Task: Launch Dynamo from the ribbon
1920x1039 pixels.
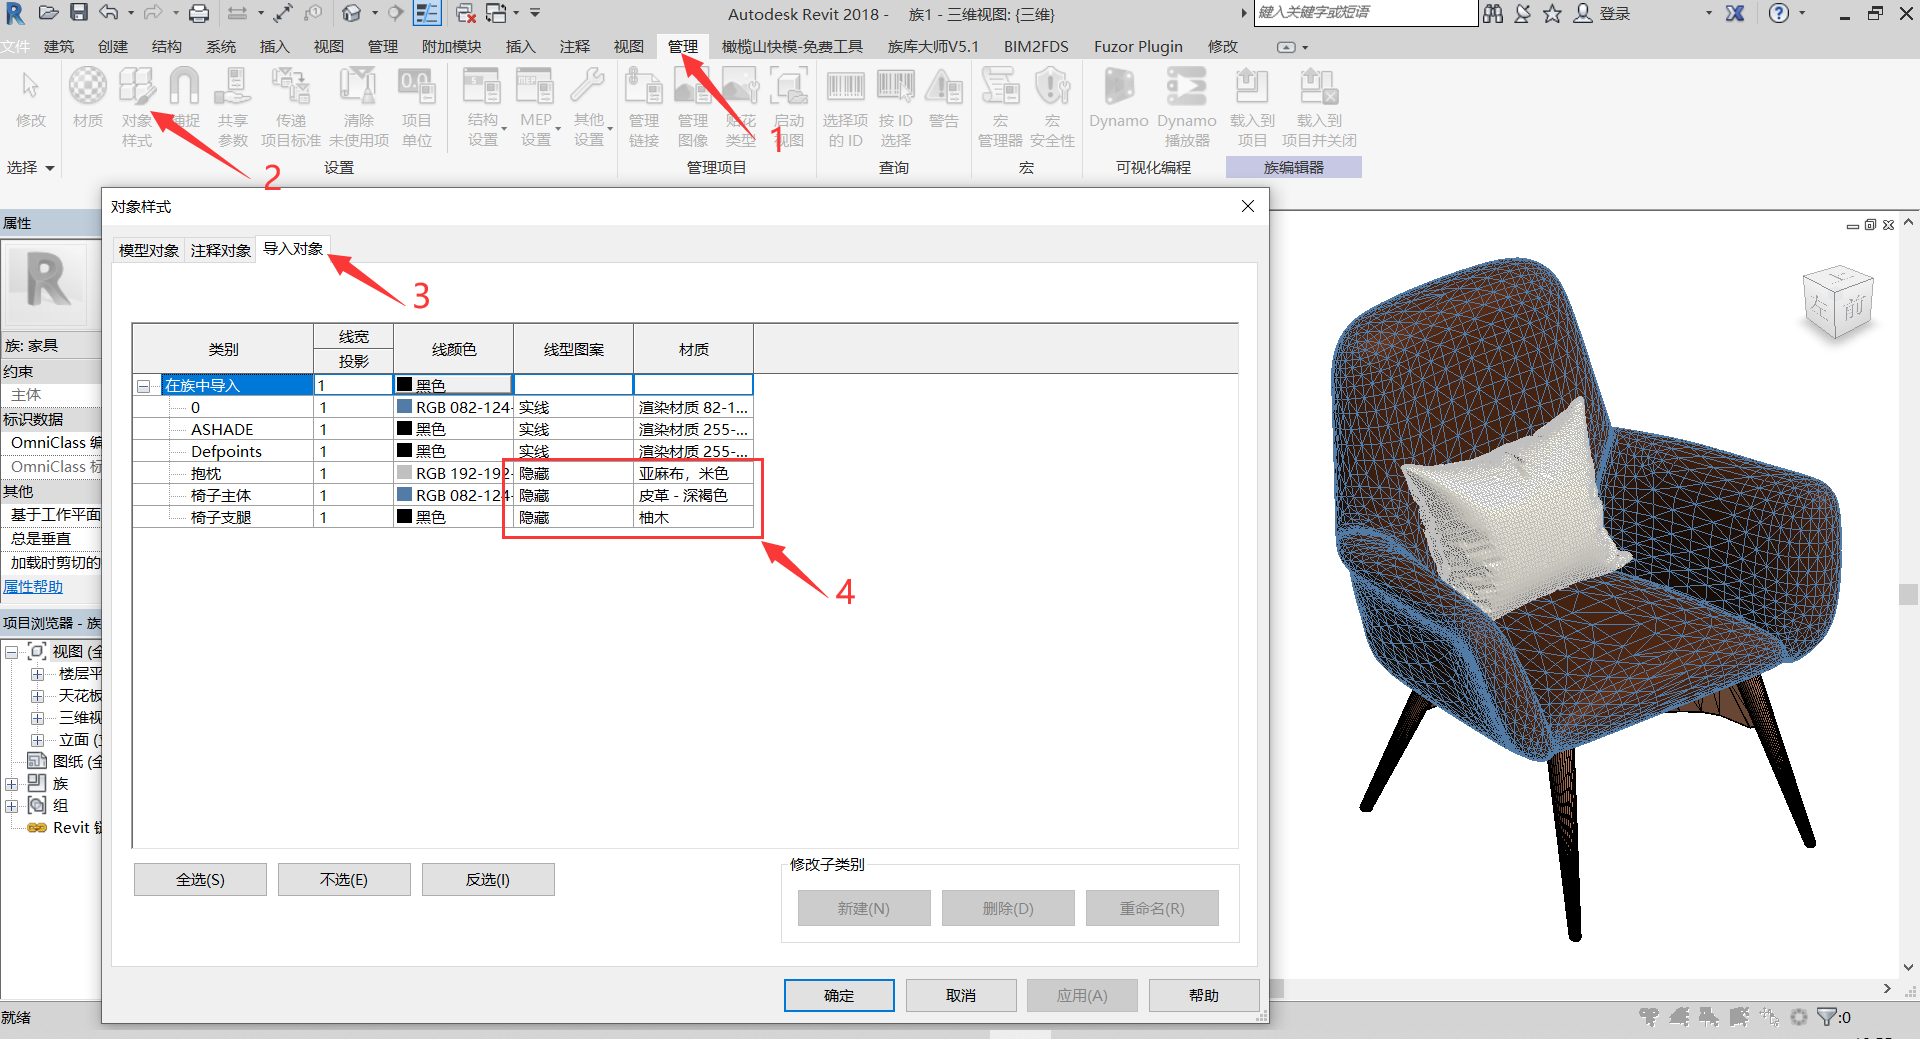Action: 1117,100
